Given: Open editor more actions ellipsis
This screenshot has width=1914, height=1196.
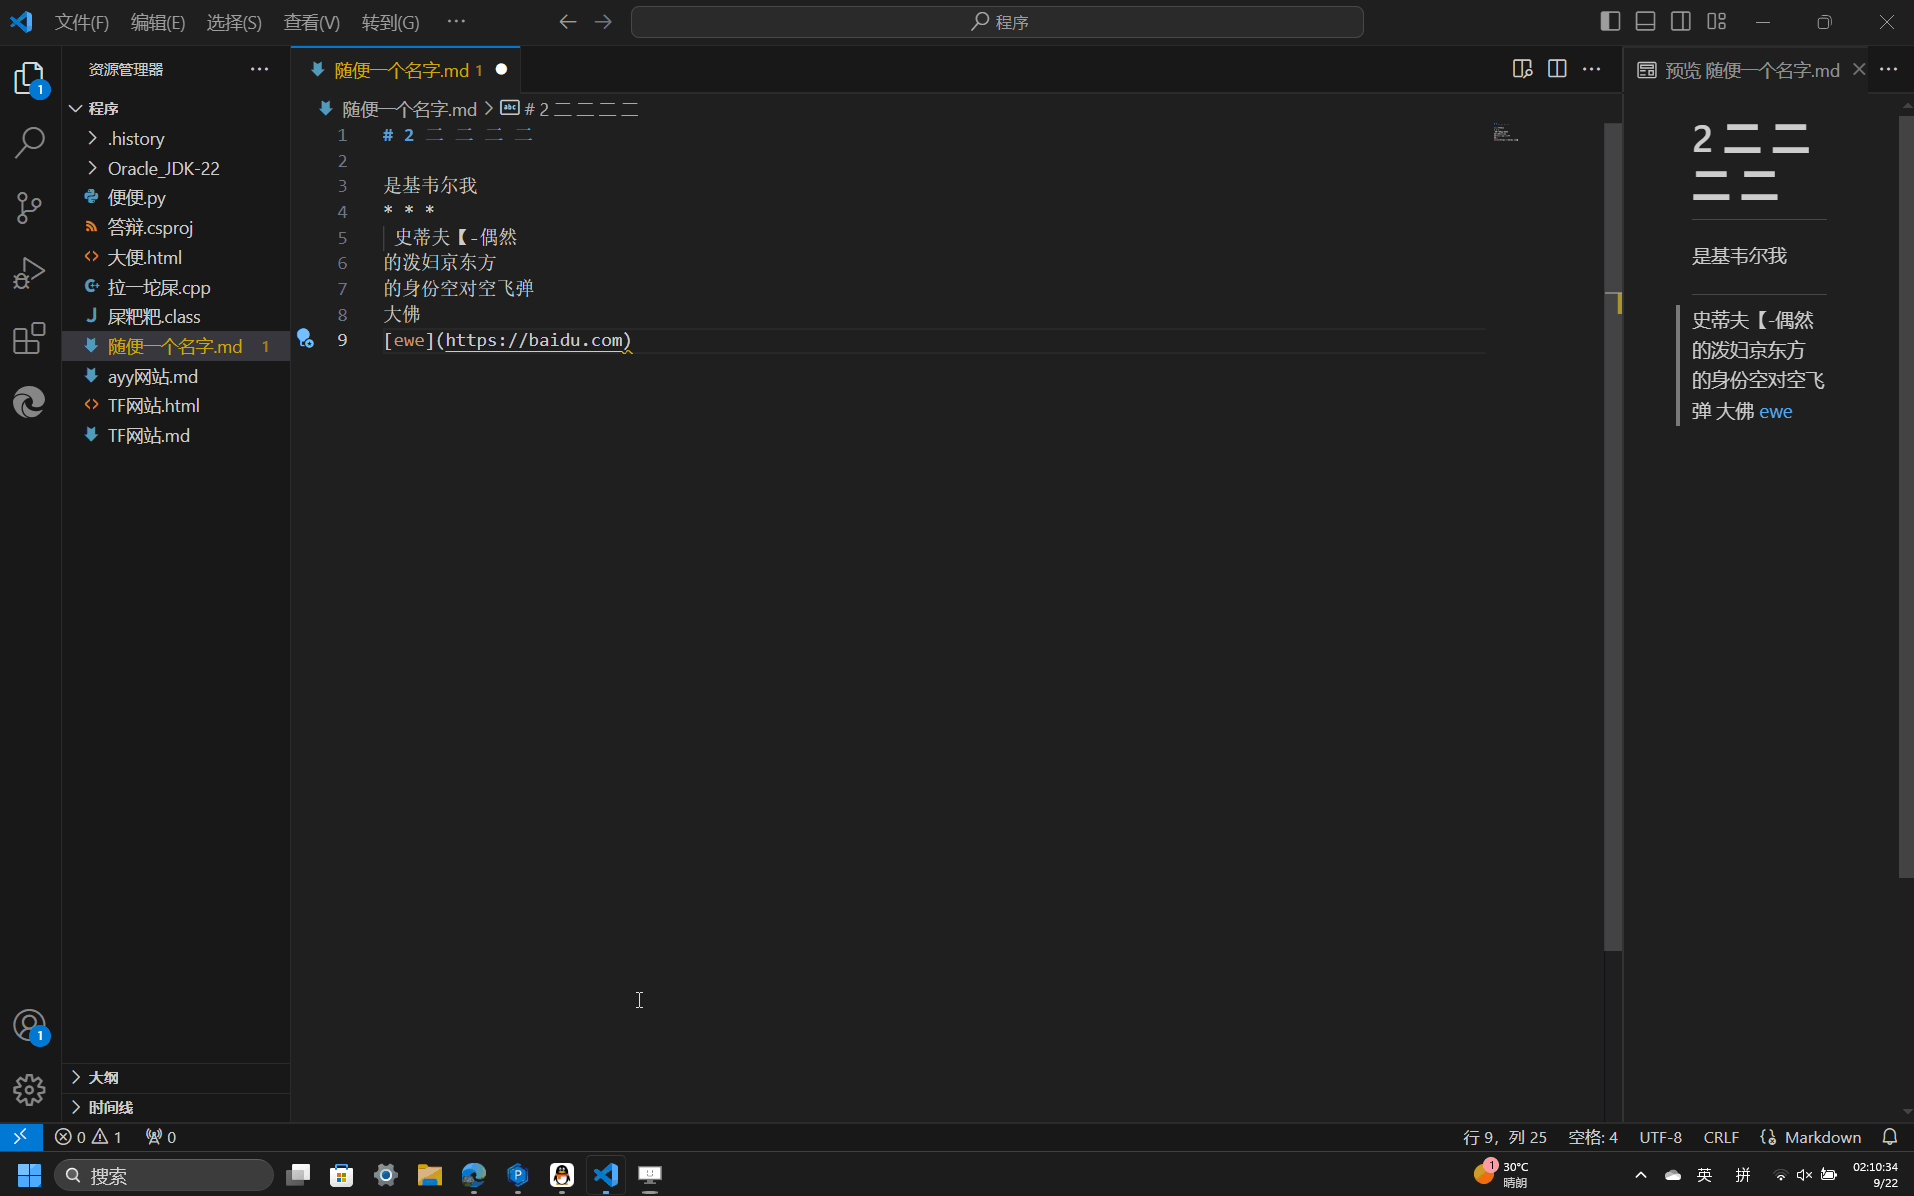Looking at the screenshot, I should 1591,69.
